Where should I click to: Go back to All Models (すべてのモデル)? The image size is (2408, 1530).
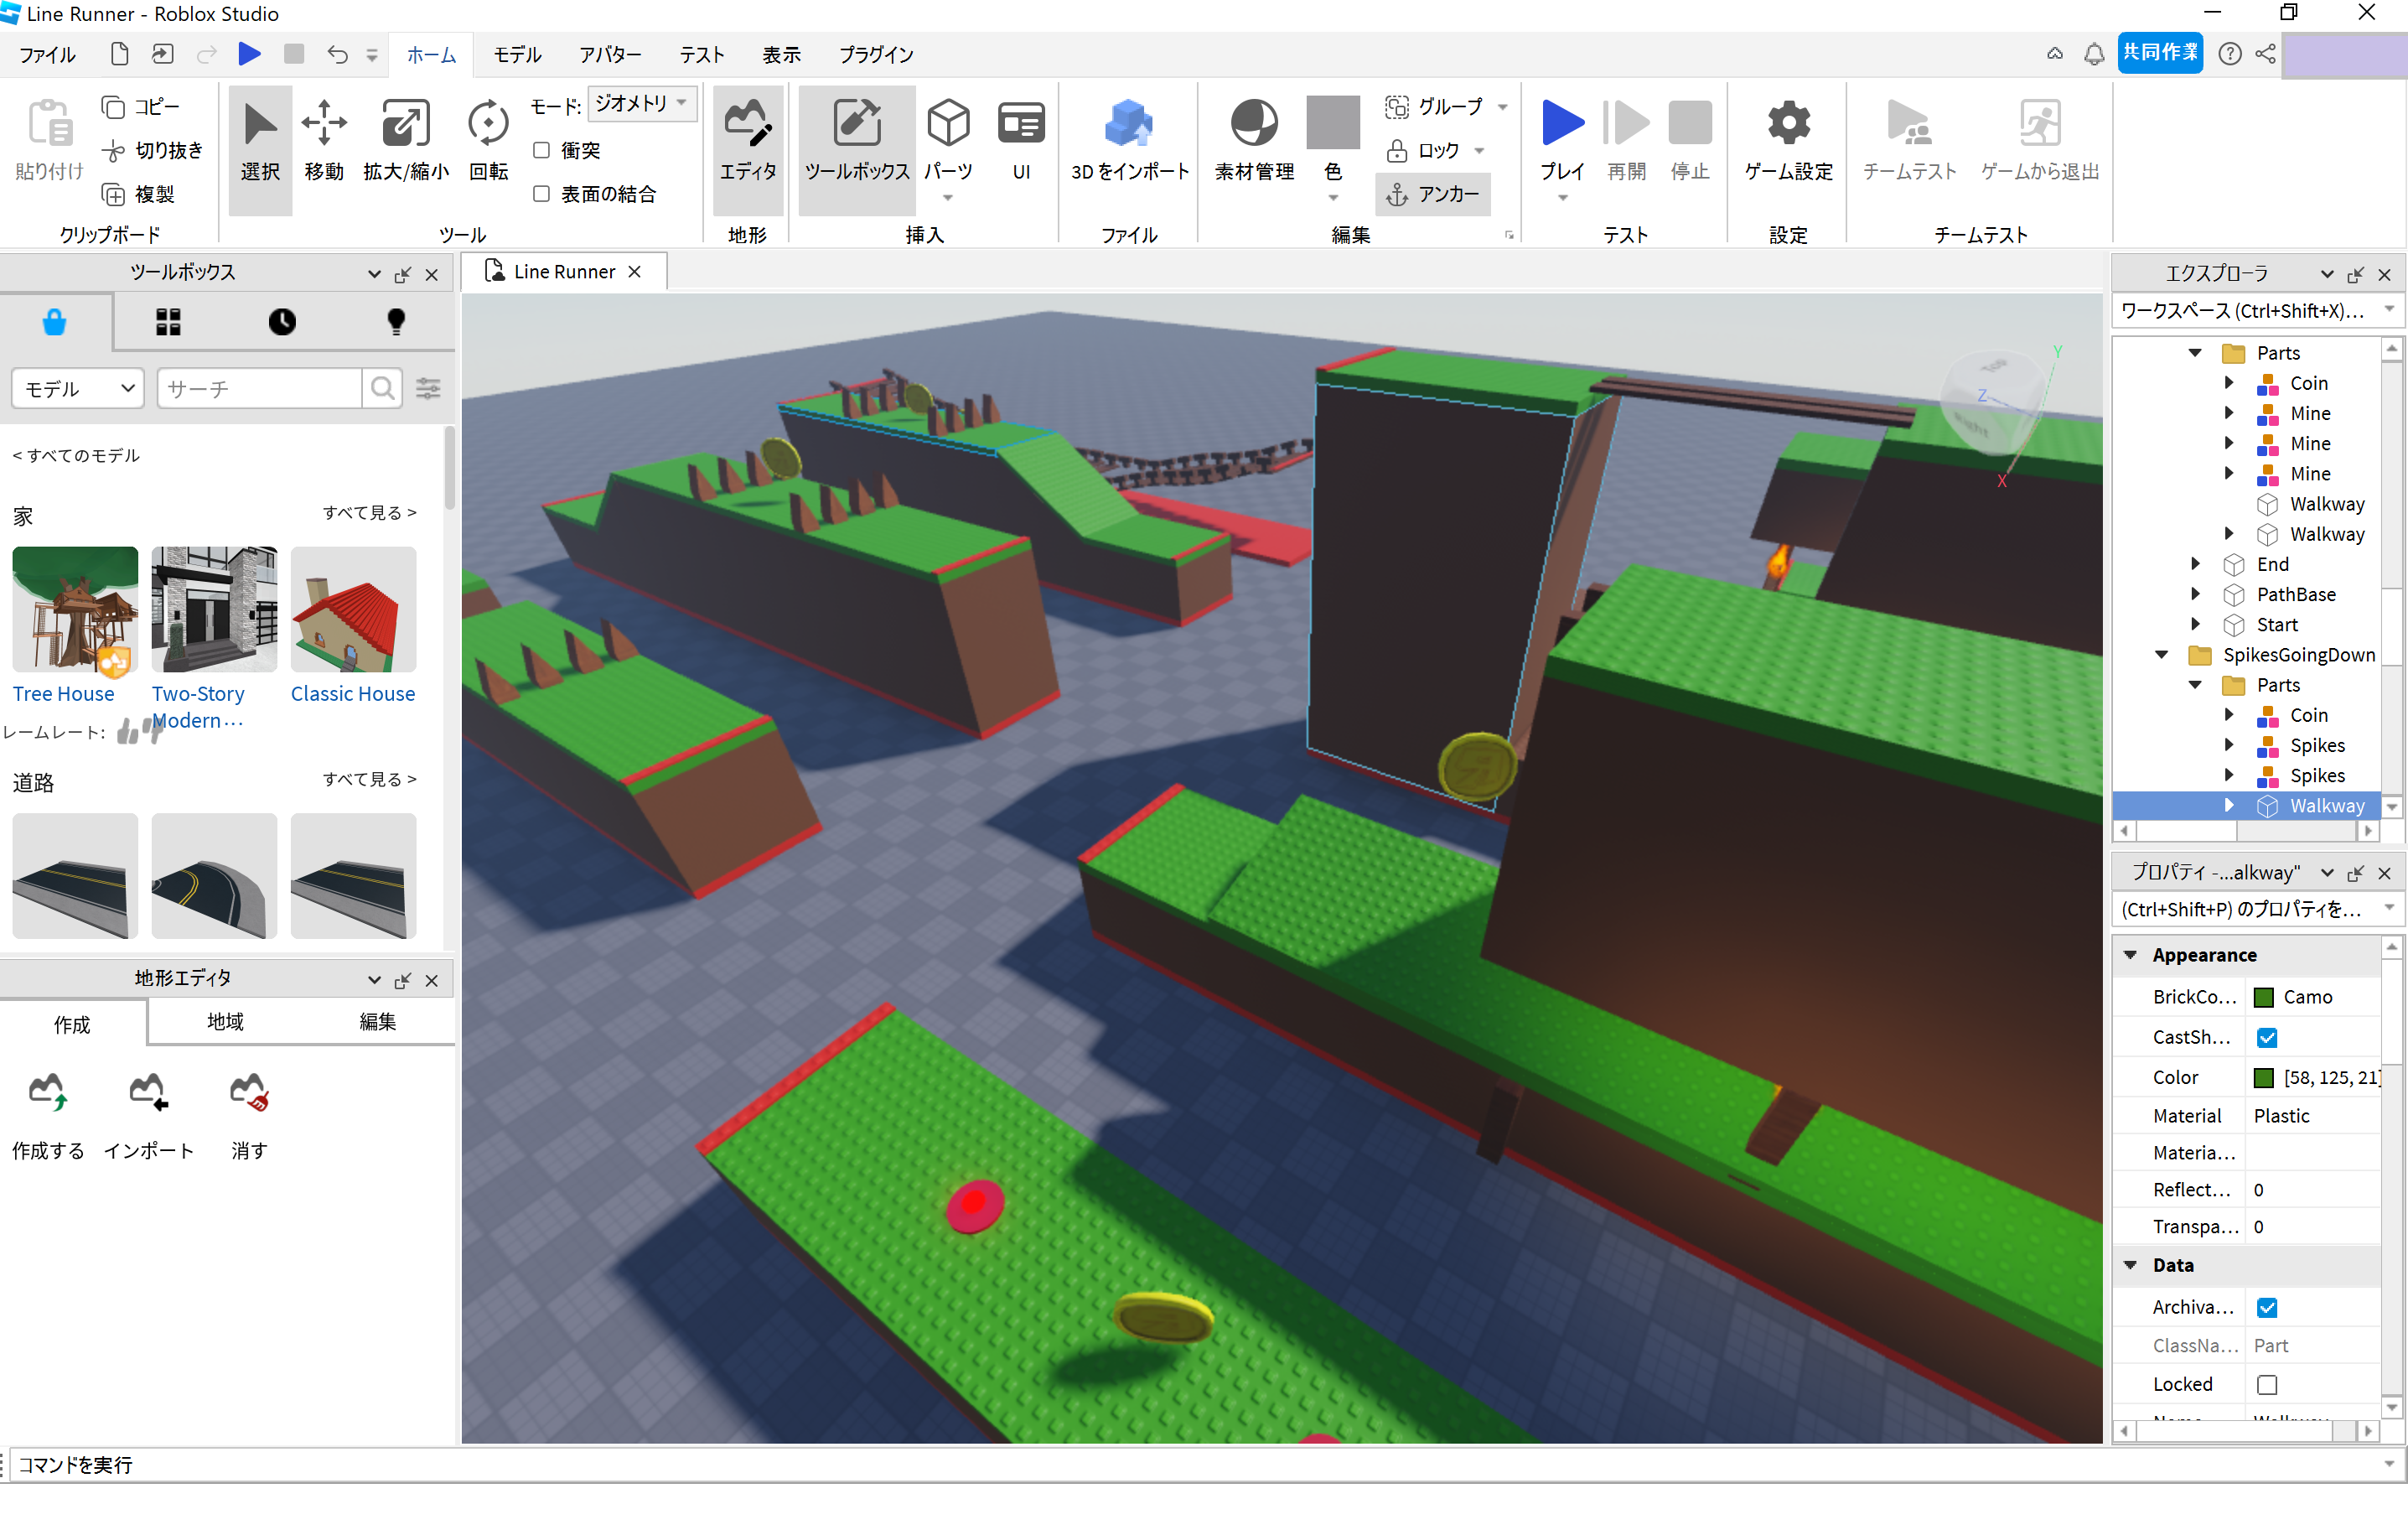click(76, 456)
